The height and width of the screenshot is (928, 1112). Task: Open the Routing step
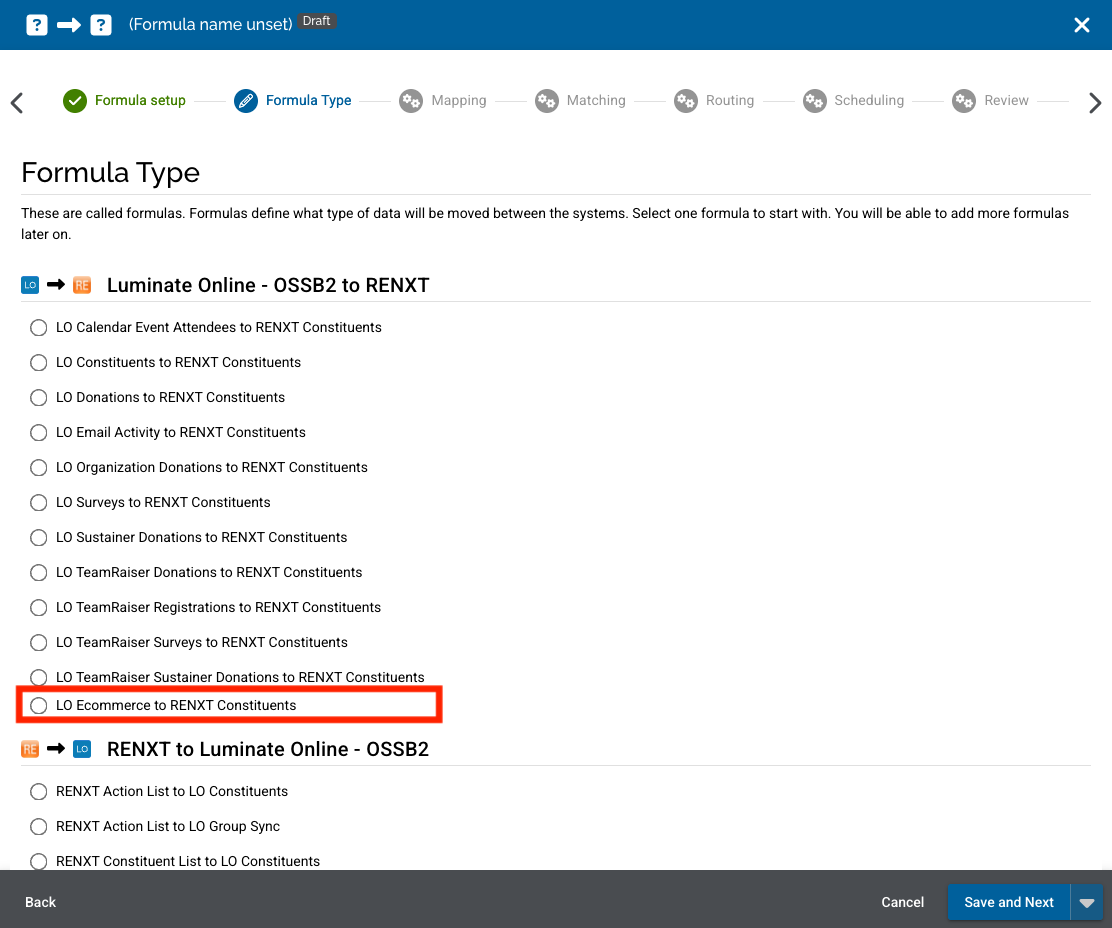(730, 101)
